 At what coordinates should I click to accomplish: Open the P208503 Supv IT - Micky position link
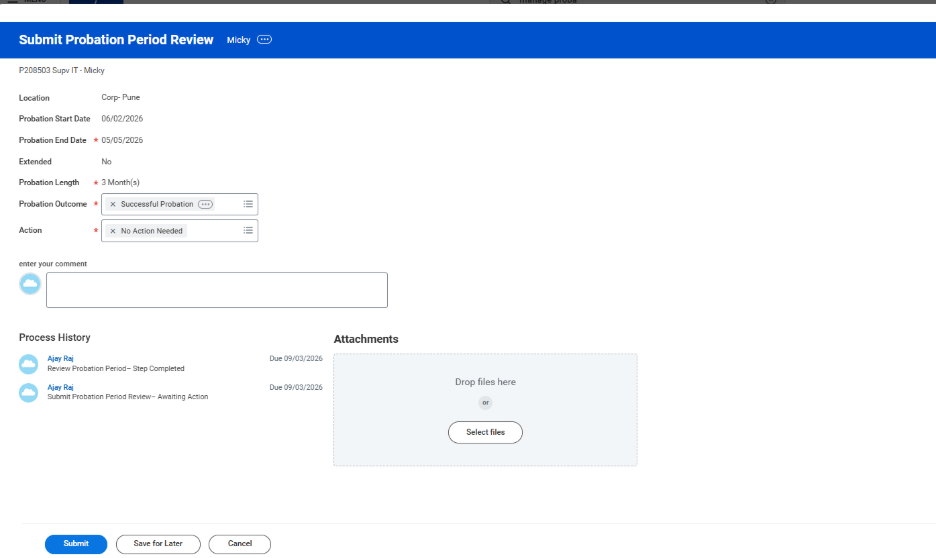(61, 71)
